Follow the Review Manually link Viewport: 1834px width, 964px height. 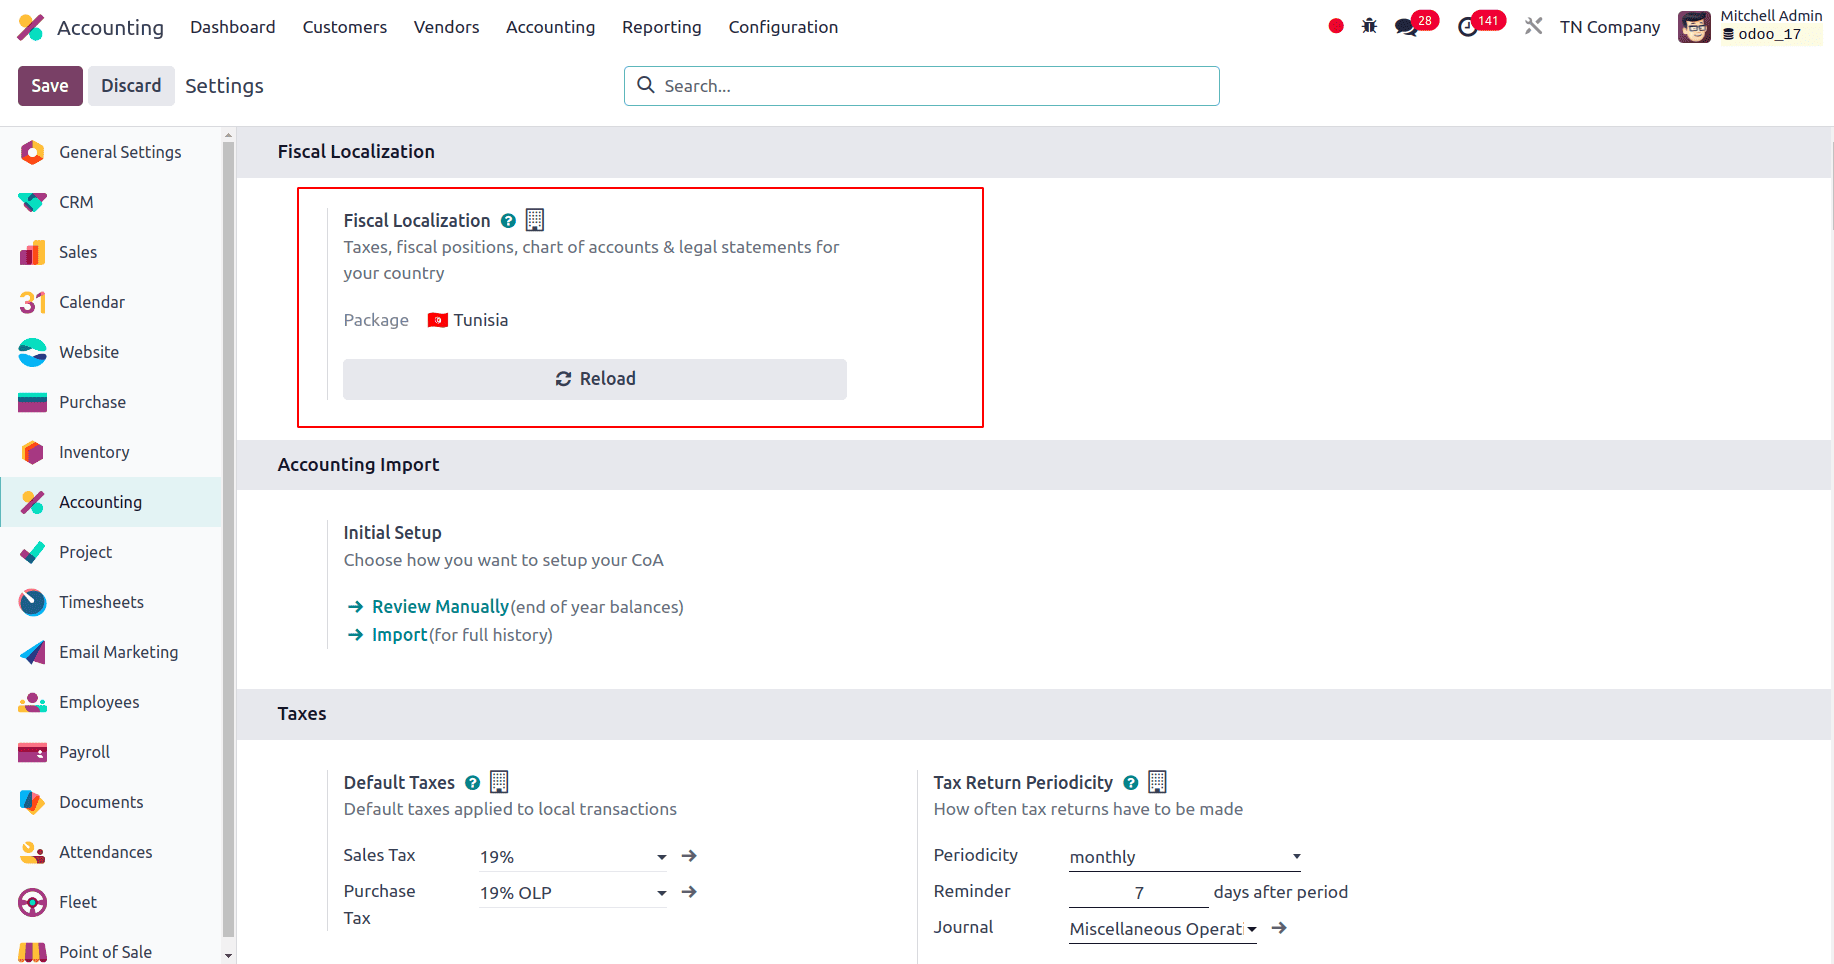(440, 607)
